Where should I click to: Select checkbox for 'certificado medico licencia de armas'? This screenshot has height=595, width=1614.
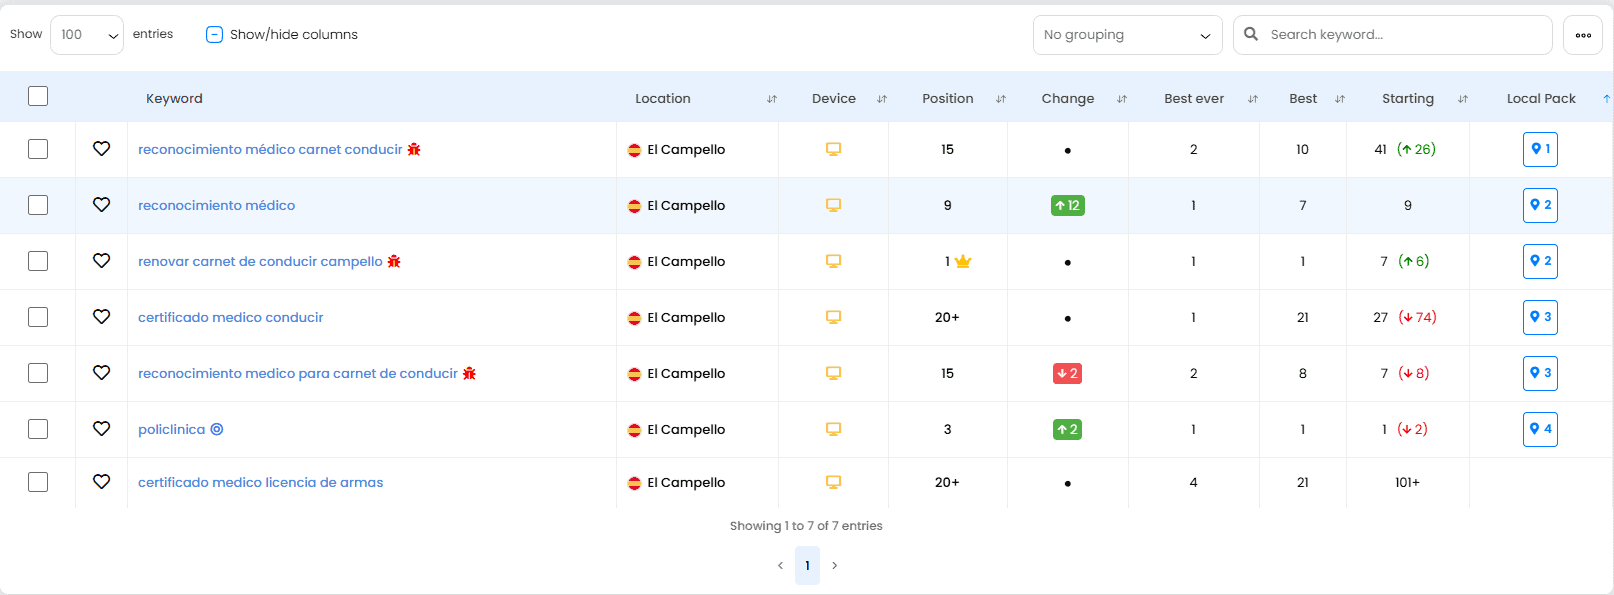[x=38, y=482]
